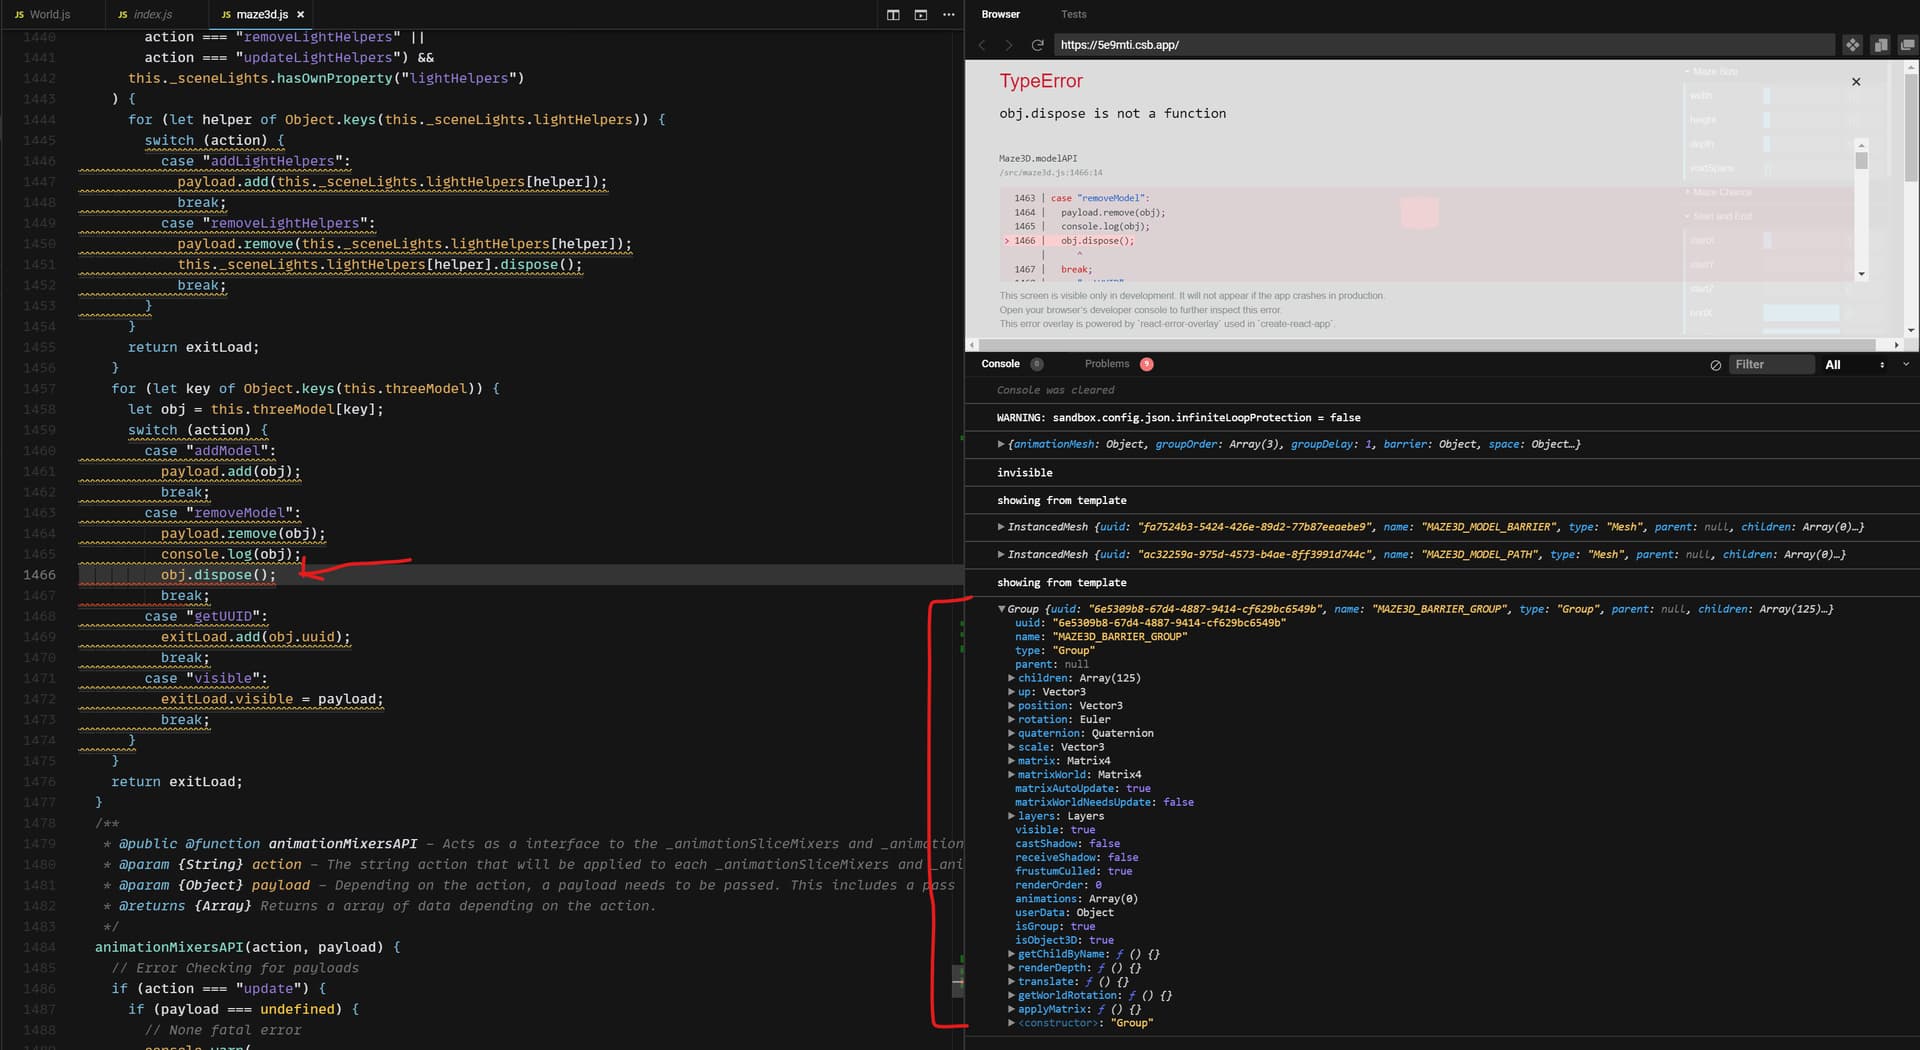Screen dimensions: 1920x1050
Task: Collapse the logged Group object
Action: 1001,609
